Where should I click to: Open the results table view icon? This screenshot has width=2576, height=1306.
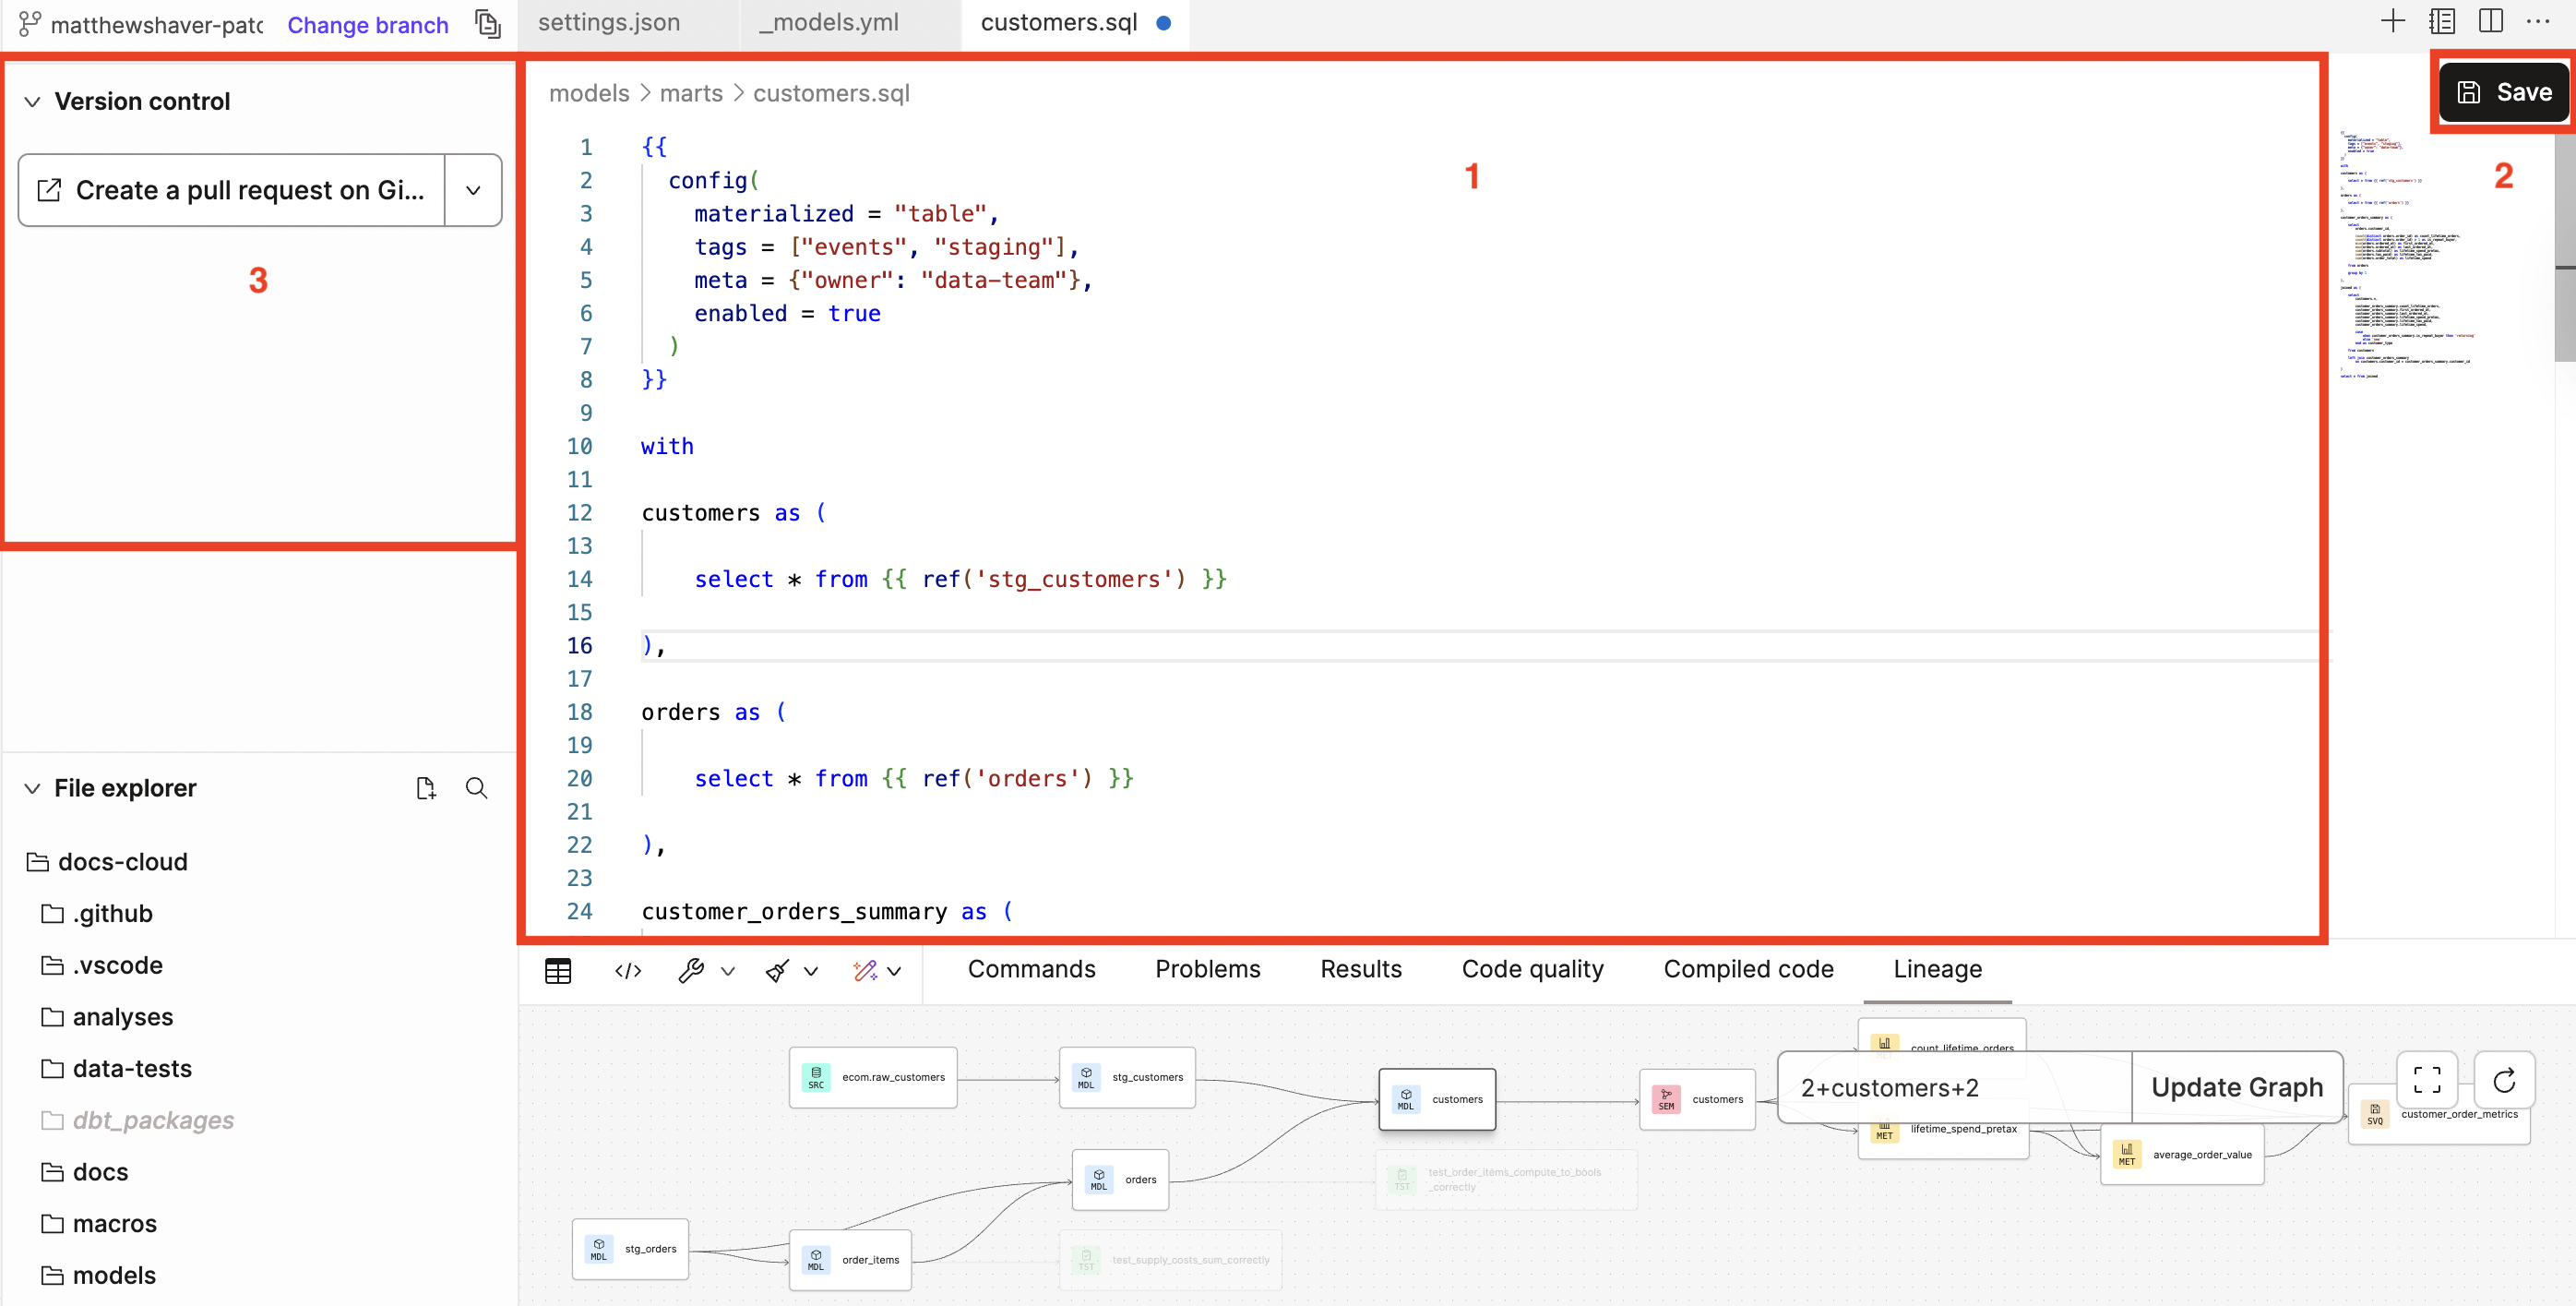[557, 970]
